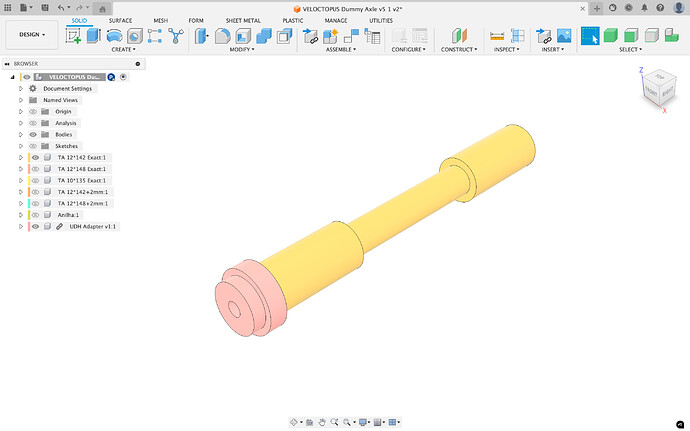The width and height of the screenshot is (690, 431).
Task: Expand the UDH Adapter v1:1 tree node
Action: click(x=21, y=226)
